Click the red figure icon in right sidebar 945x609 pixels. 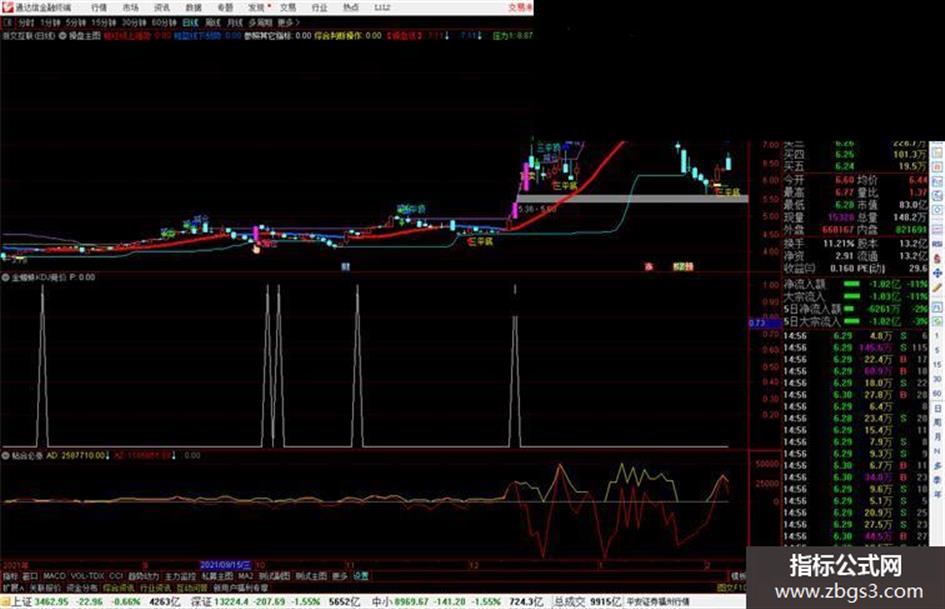click(x=937, y=258)
